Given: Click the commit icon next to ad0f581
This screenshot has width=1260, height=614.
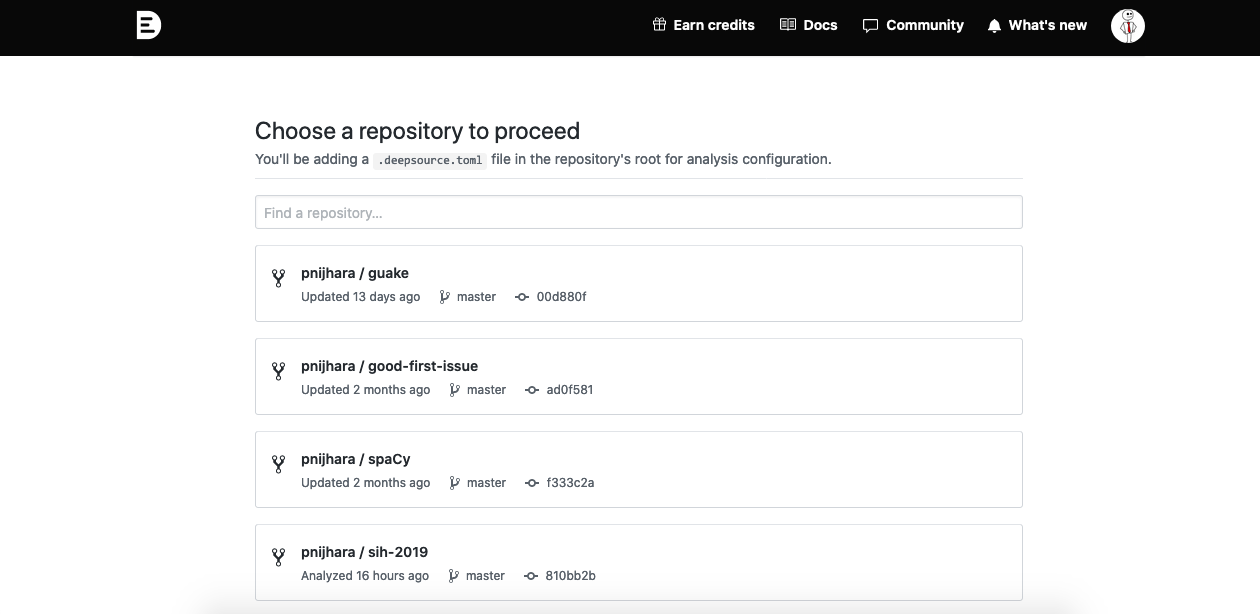Looking at the screenshot, I should coord(530,389).
